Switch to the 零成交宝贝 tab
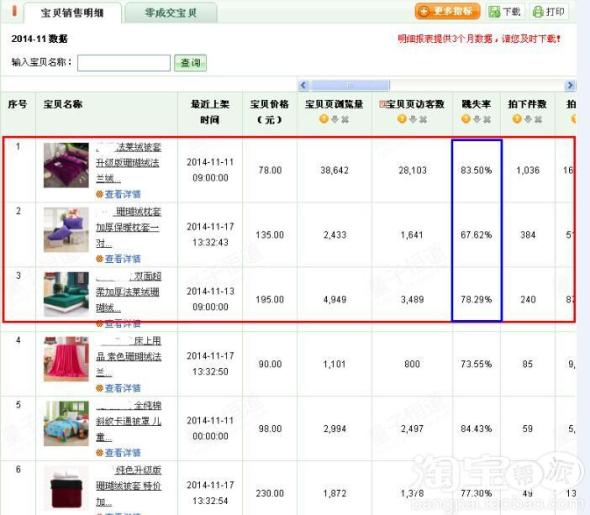The width and height of the screenshot is (590, 515). click(170, 13)
